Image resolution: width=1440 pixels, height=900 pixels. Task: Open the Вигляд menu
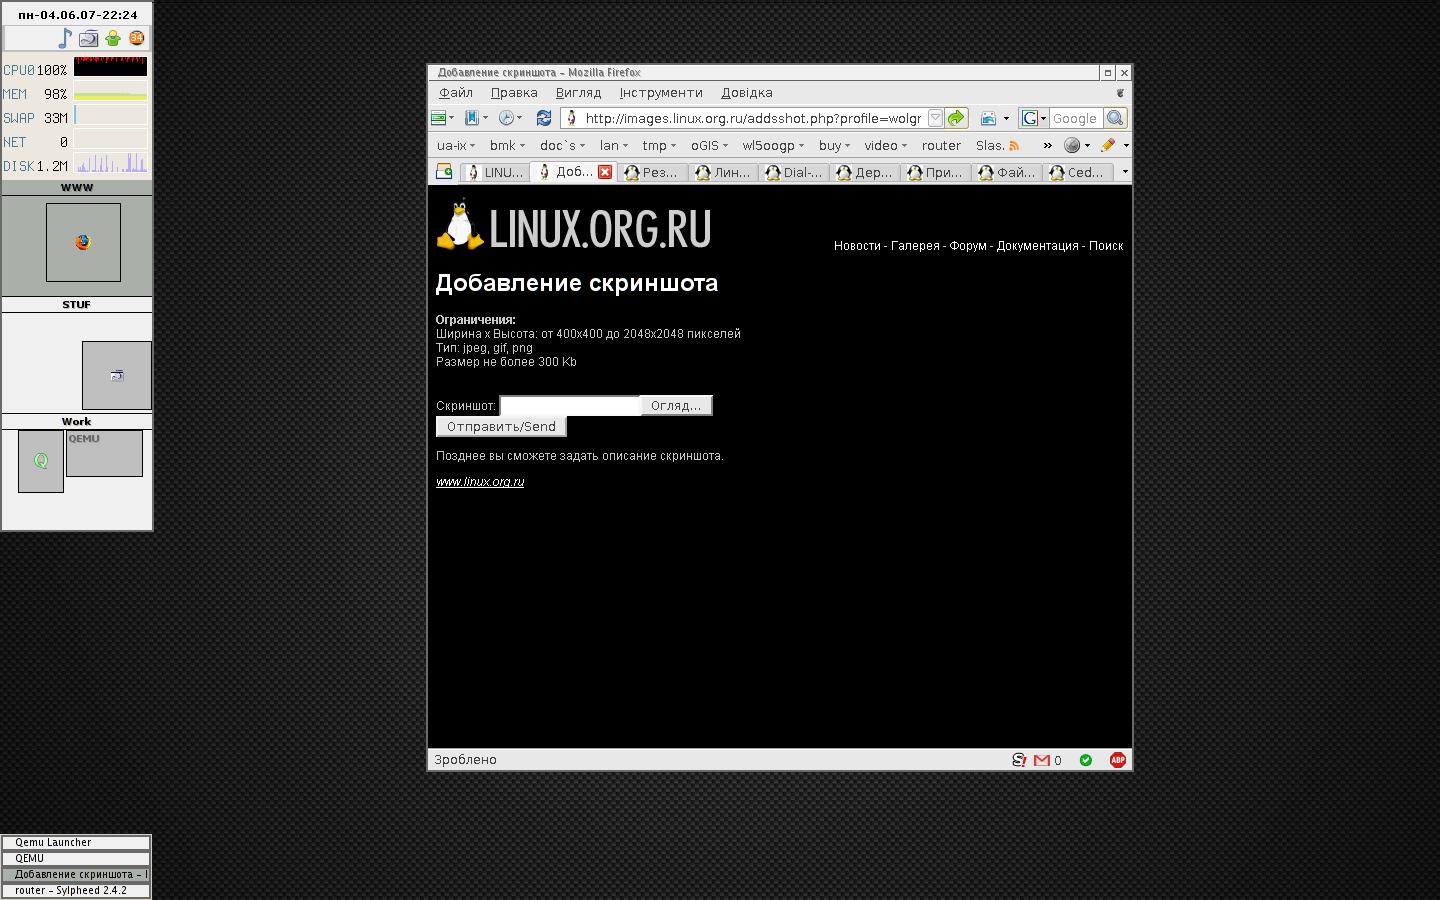pyautogui.click(x=578, y=93)
